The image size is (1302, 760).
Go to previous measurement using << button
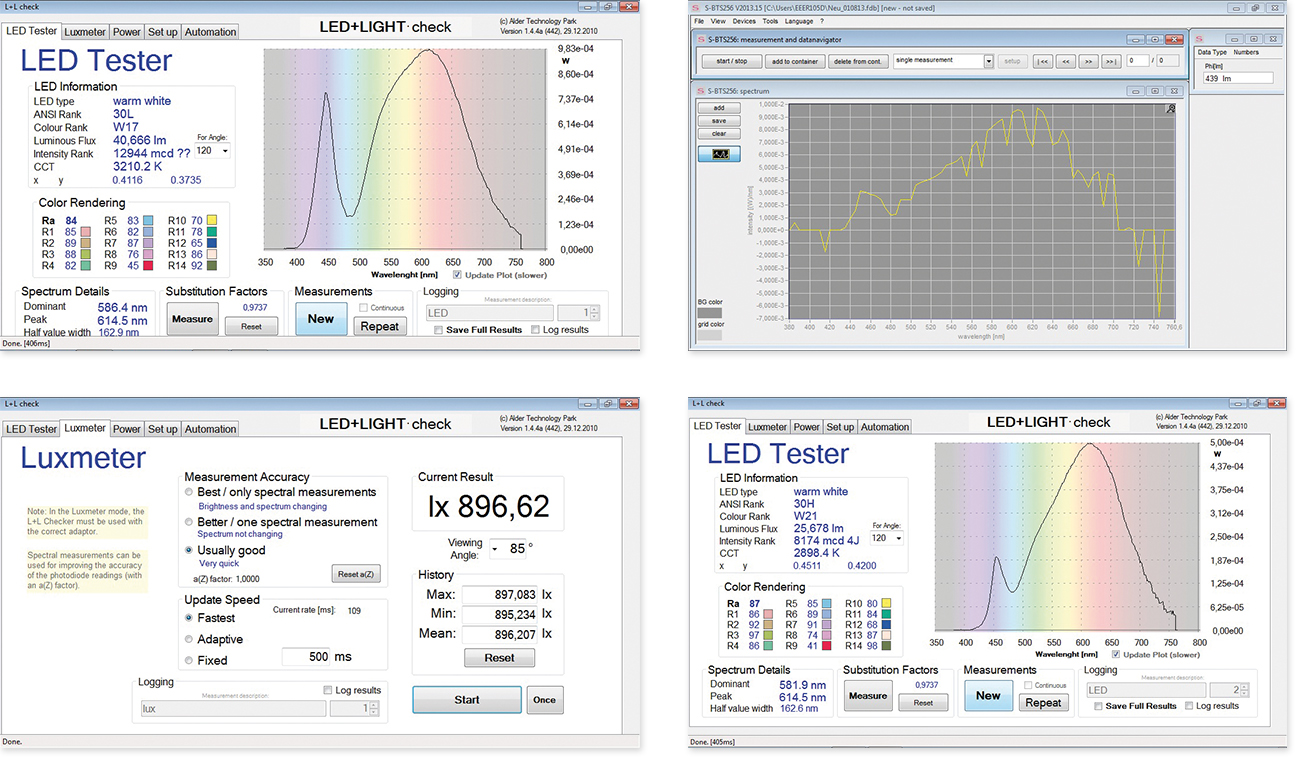[1066, 61]
